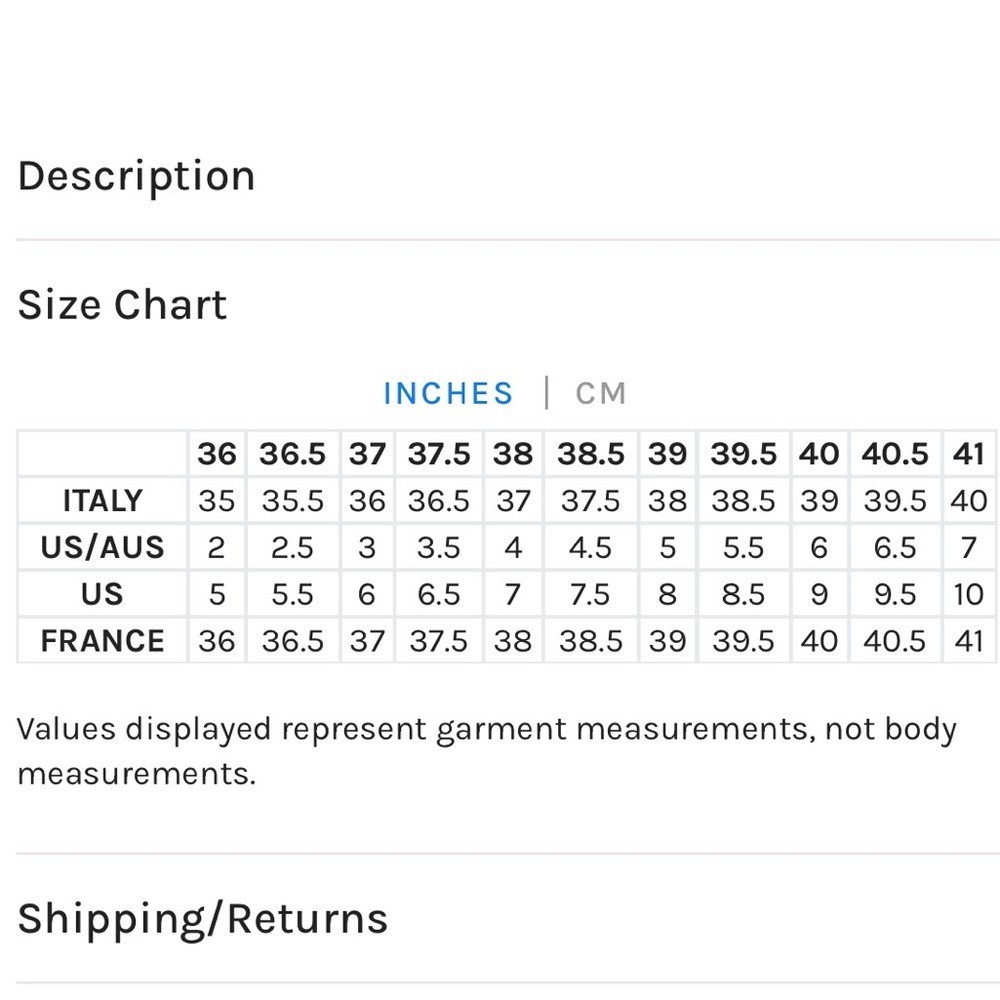The image size is (1000, 1000).
Task: Select the FRANCE row label
Action: pyautogui.click(x=103, y=640)
